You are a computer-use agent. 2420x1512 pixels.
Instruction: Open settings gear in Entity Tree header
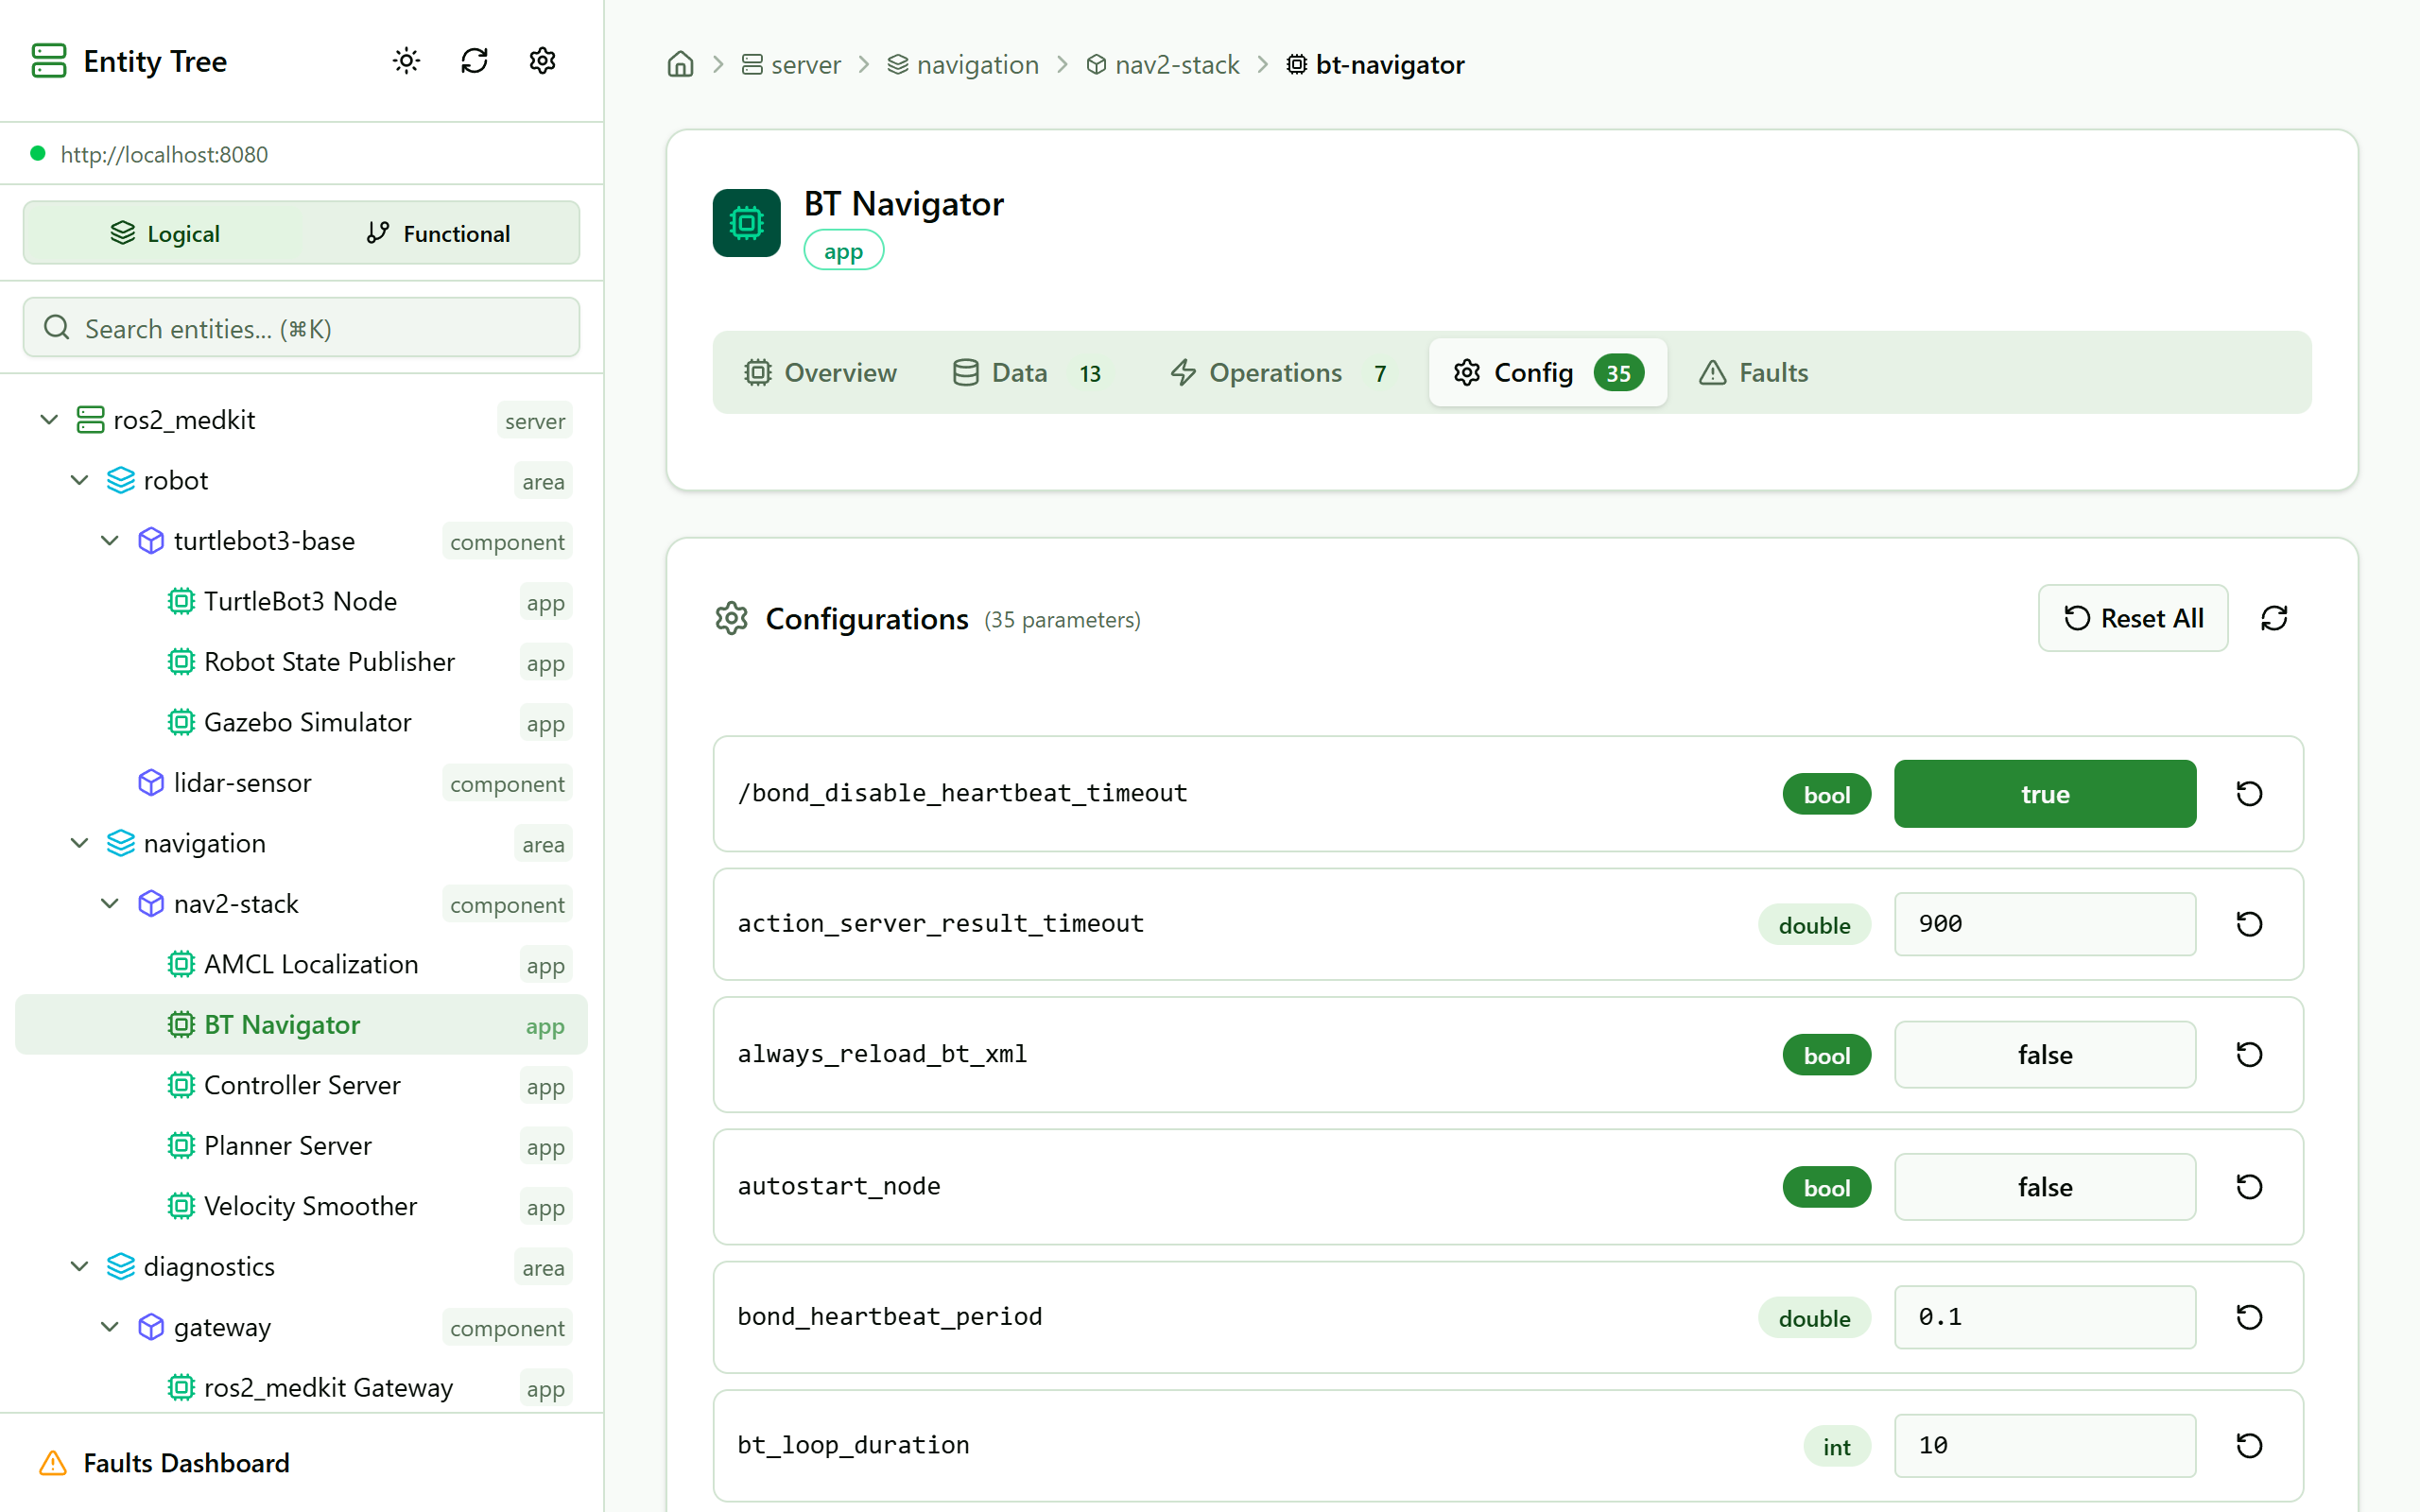tap(542, 61)
